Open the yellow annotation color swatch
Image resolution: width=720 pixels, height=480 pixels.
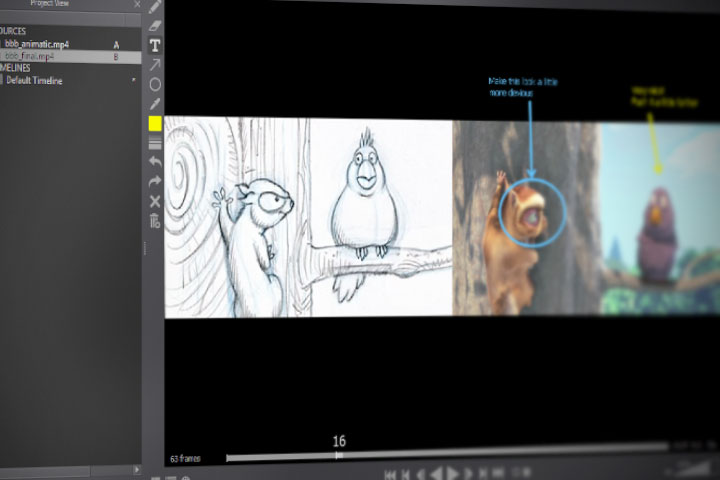click(x=155, y=124)
